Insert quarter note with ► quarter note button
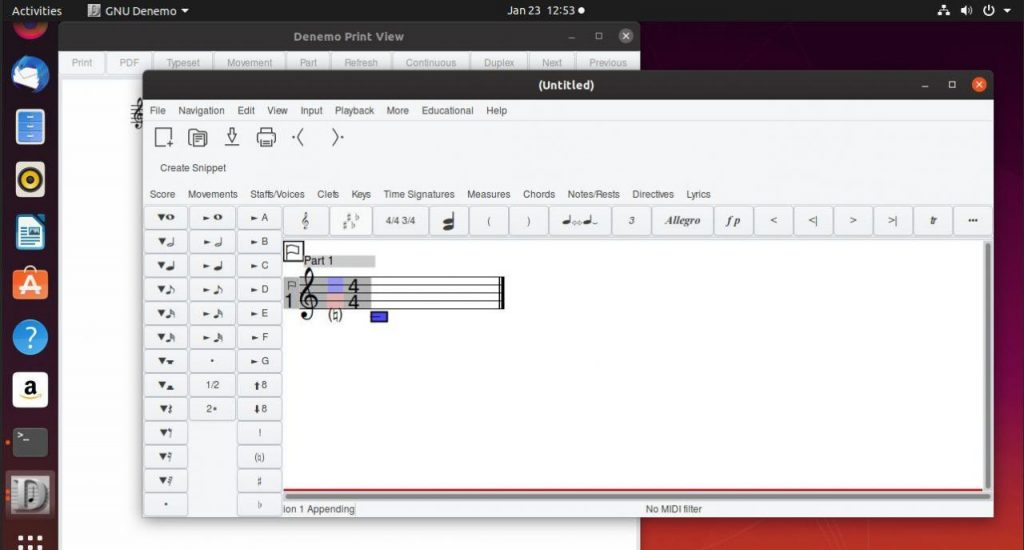Image resolution: width=1024 pixels, height=550 pixels. [x=212, y=265]
